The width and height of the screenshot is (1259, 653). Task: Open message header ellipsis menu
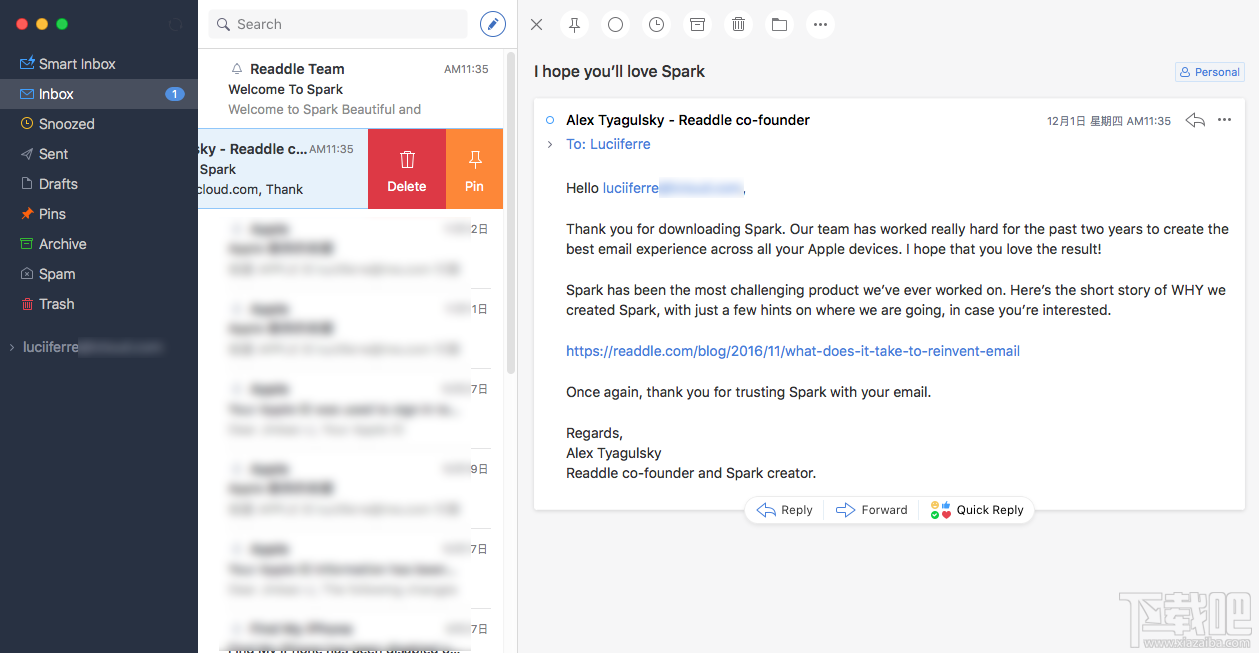[x=1225, y=120]
